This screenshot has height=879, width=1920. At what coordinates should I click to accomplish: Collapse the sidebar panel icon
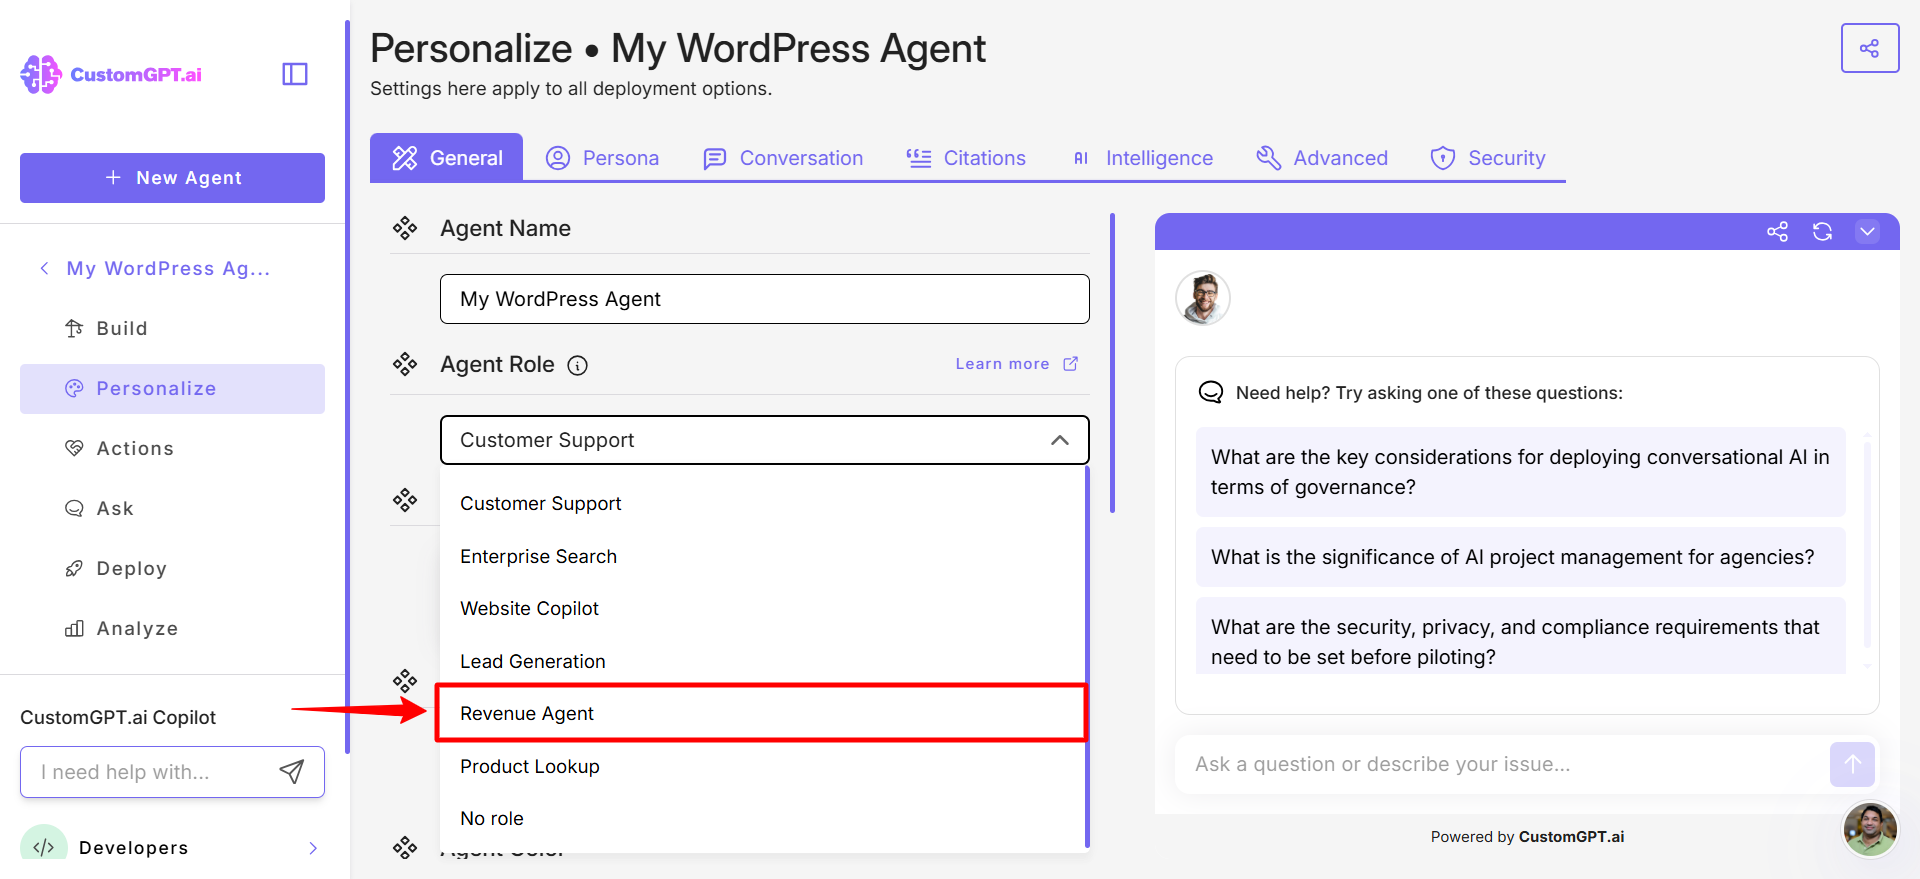click(295, 74)
